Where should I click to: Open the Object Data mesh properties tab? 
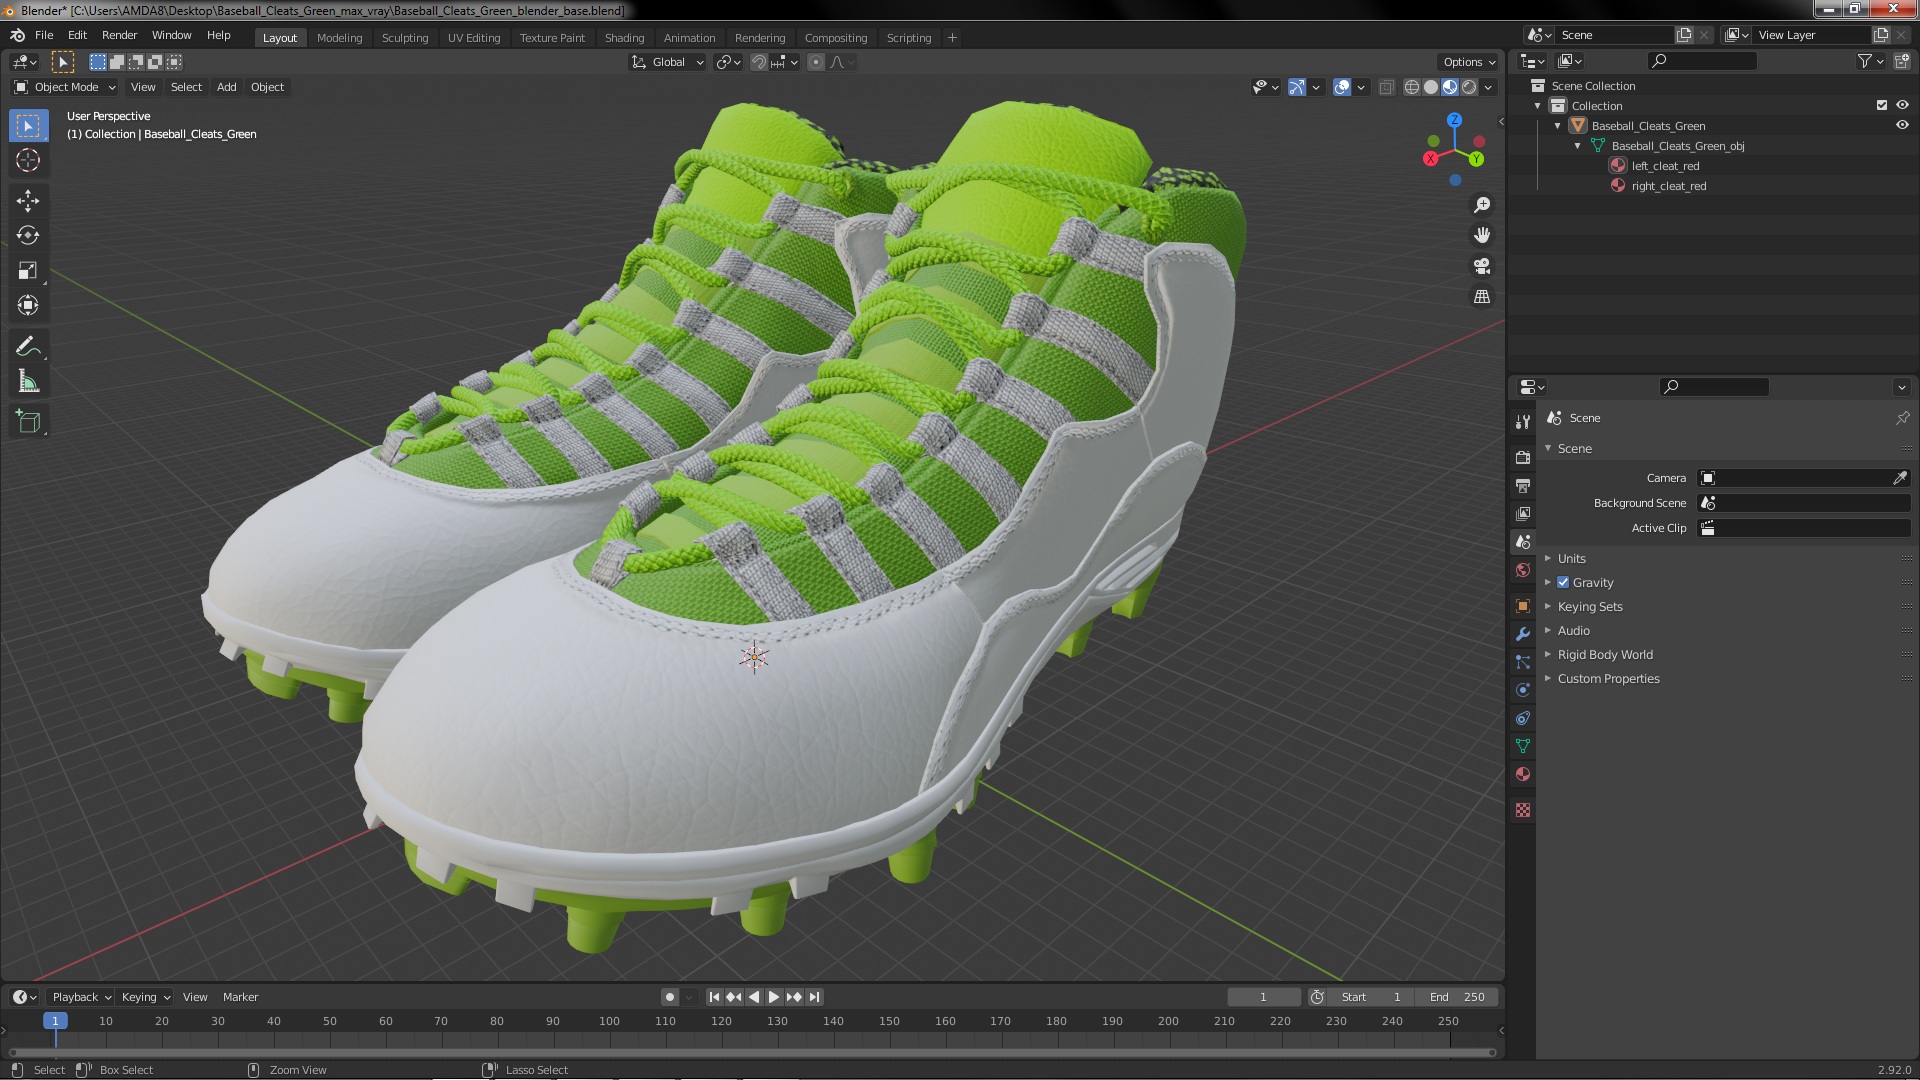pos(1523,746)
